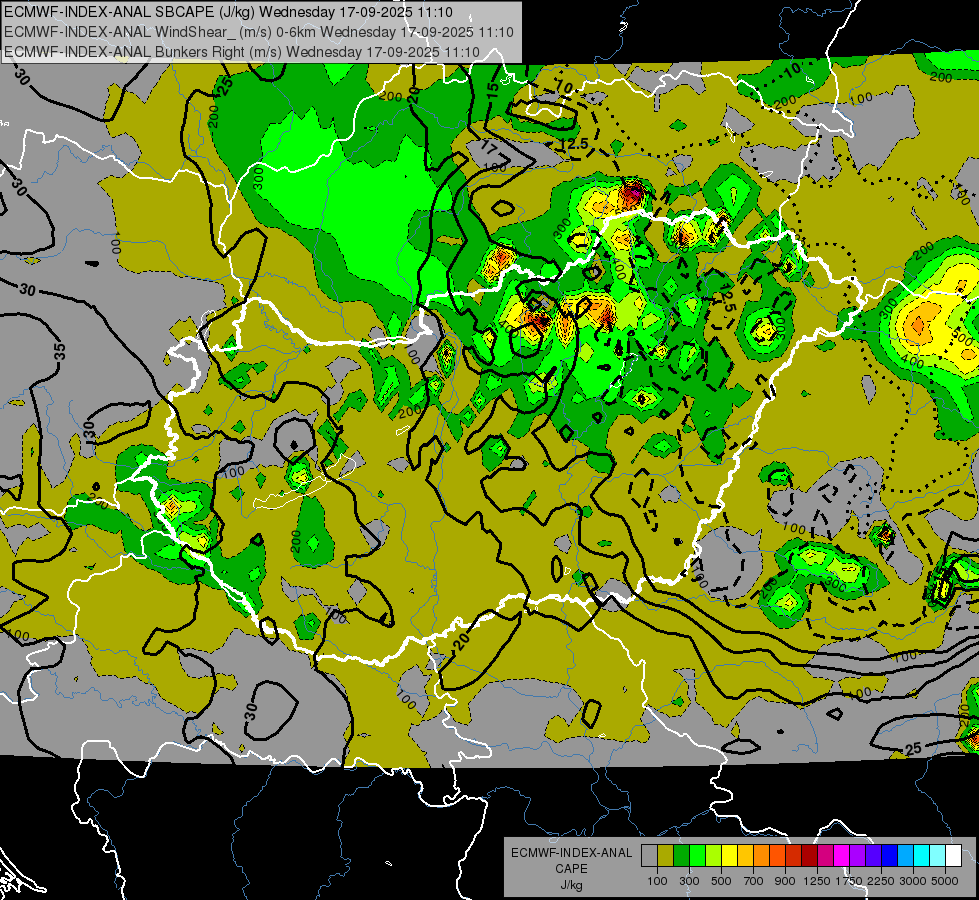Click the cyan swatch after 3000
Image resolution: width=979 pixels, height=900 pixels.
(922, 855)
